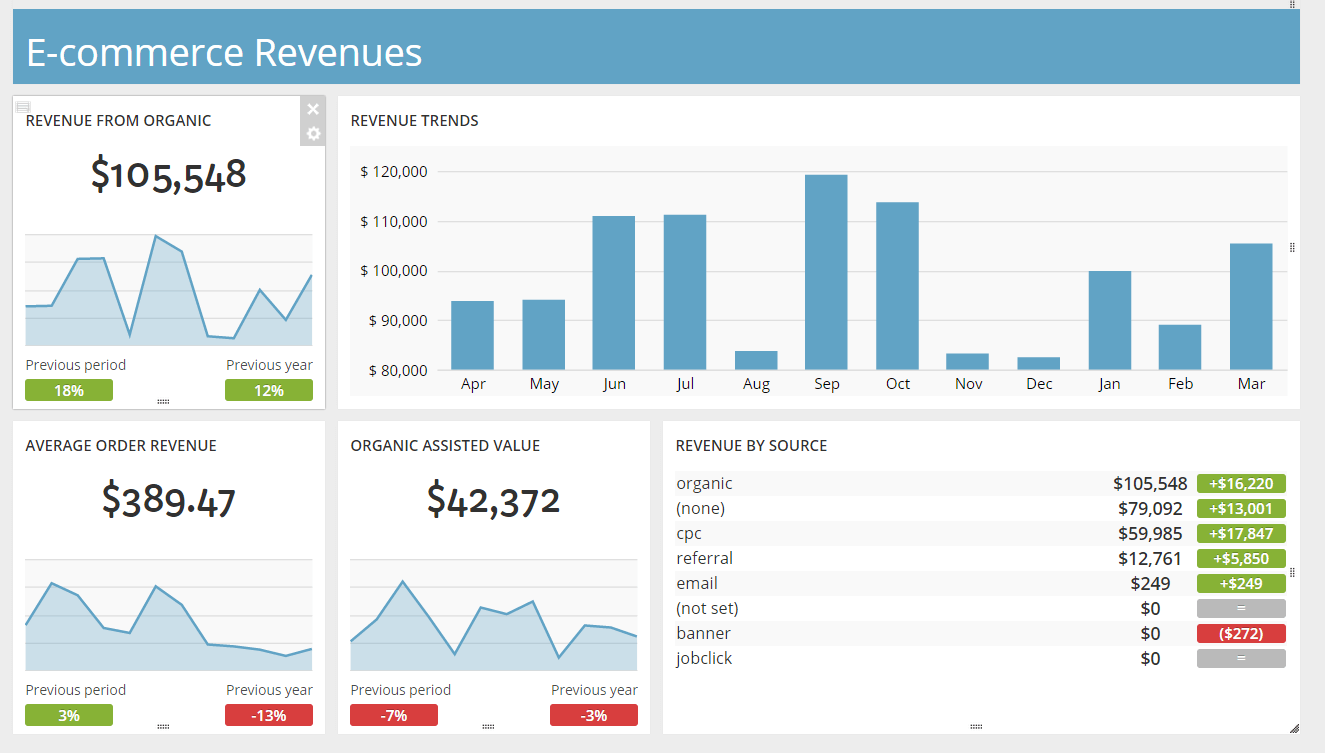Image resolution: width=1325 pixels, height=753 pixels.
Task: Open settings gear on Revenue From Organic widget
Action: 313,133
